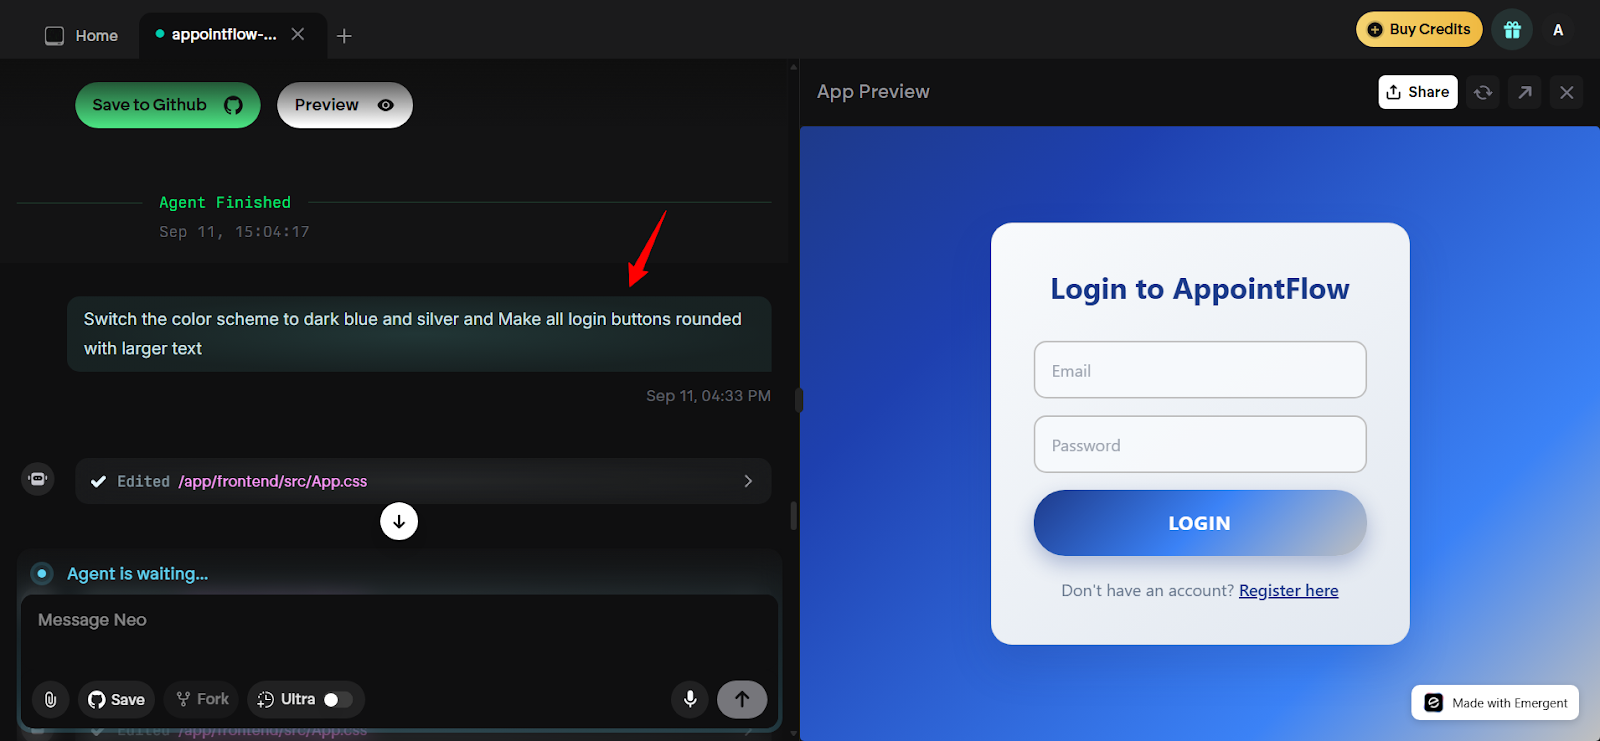Click the Buy Credits button
The width and height of the screenshot is (1600, 741).
(1419, 29)
